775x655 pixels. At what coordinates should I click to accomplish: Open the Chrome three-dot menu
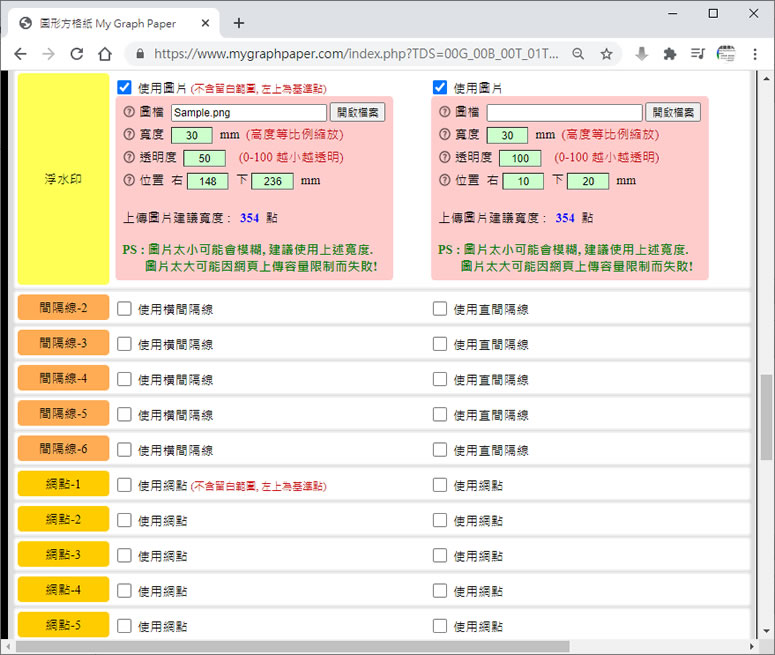[755, 53]
